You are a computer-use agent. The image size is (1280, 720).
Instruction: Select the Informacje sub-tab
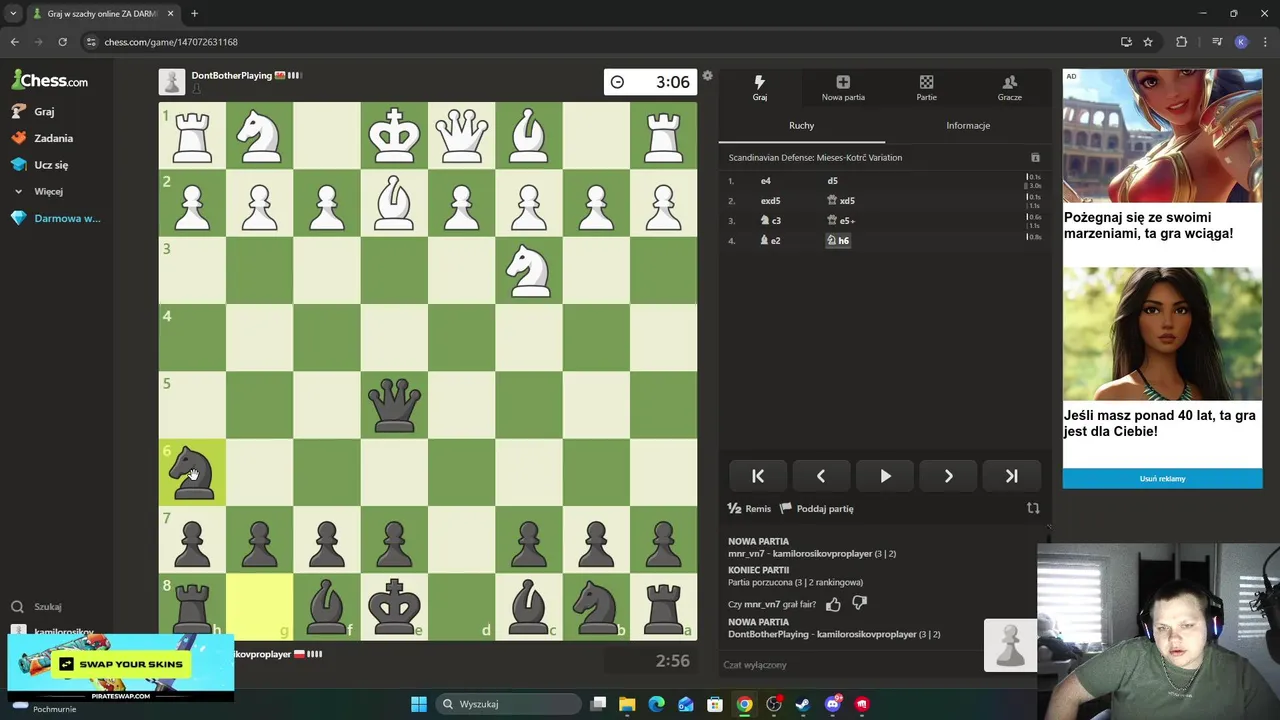pos(968,125)
